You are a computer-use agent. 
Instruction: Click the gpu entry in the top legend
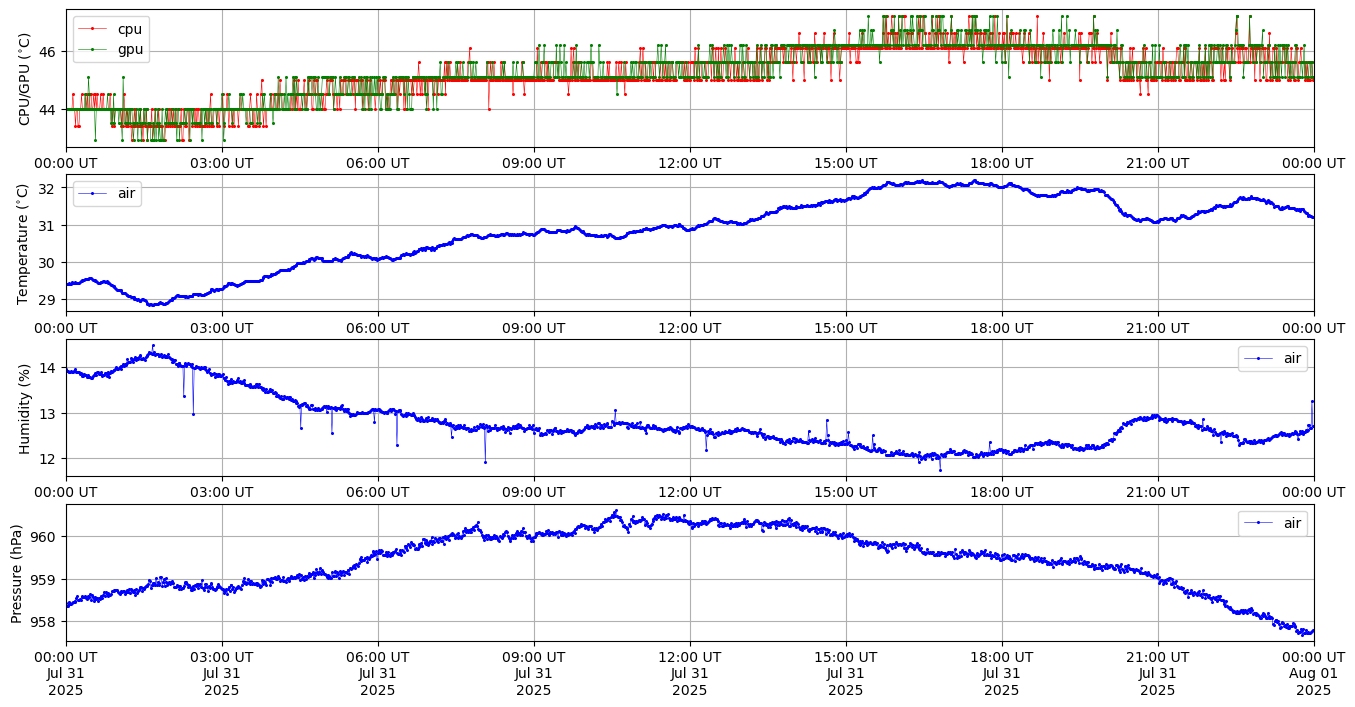coord(111,48)
